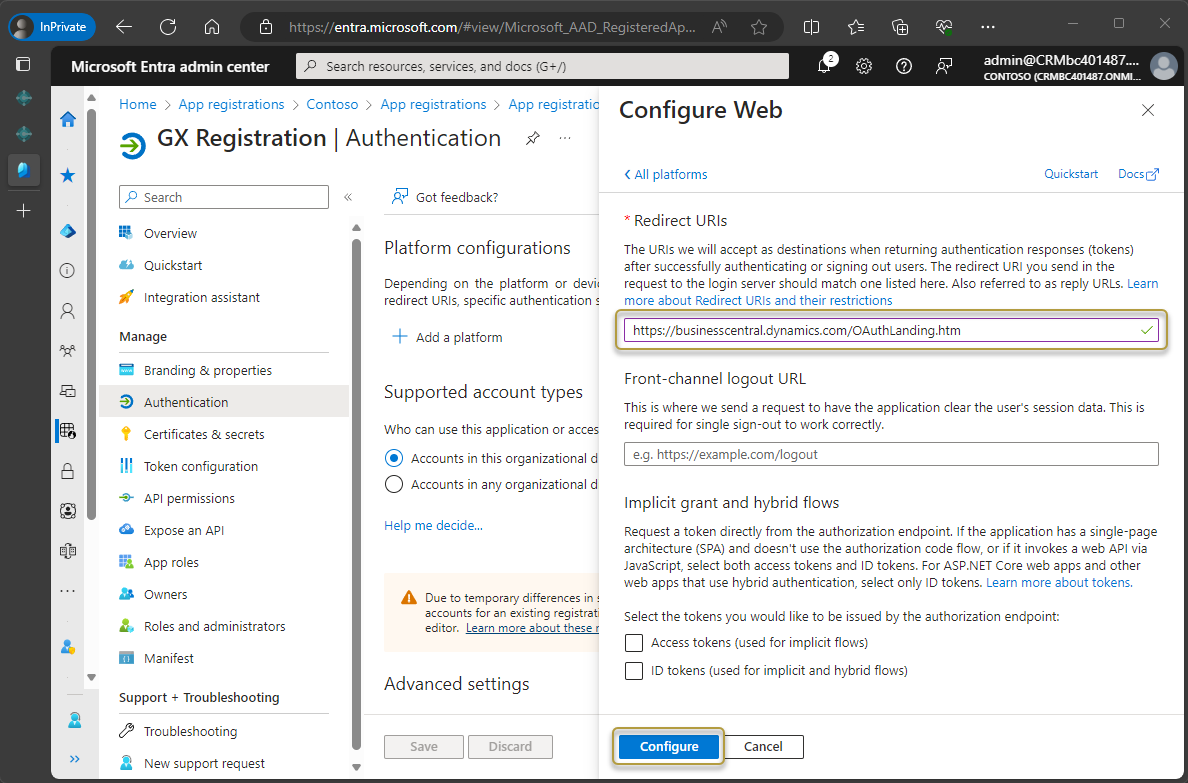Screen dimensions: 1188x783
Task: Open API permissions menu item
Action: point(189,499)
